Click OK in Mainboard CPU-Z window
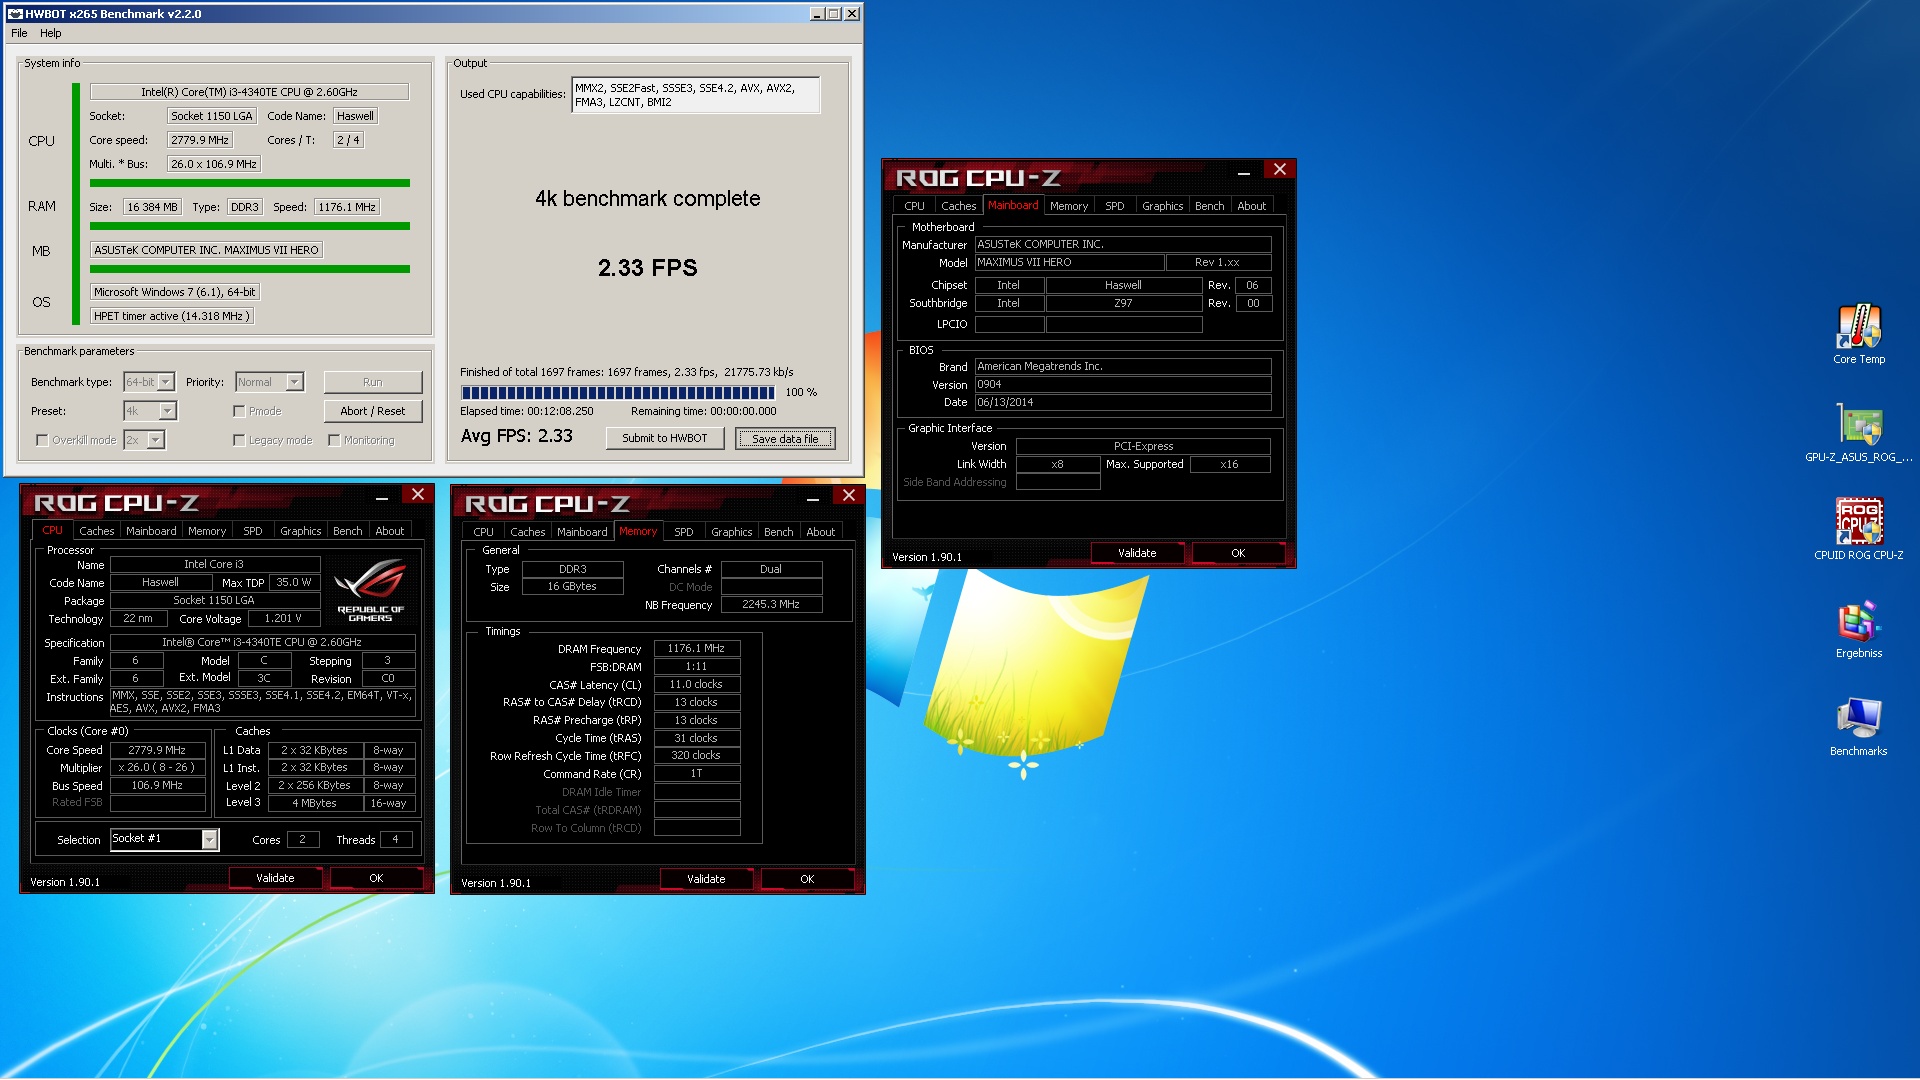Viewport: 1920px width, 1080px height. 1238,553
